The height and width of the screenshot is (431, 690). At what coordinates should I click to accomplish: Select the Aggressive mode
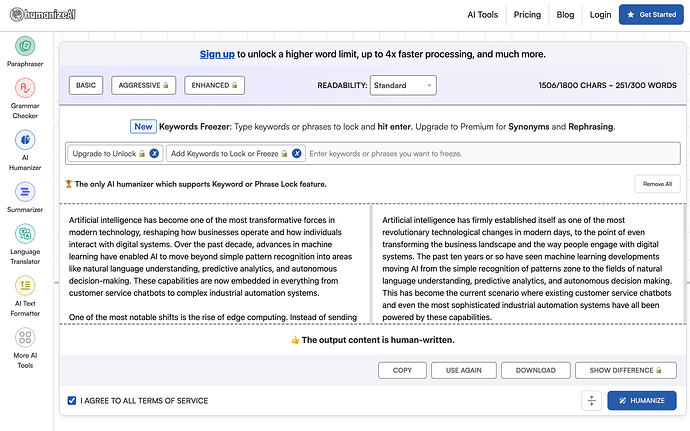143,85
